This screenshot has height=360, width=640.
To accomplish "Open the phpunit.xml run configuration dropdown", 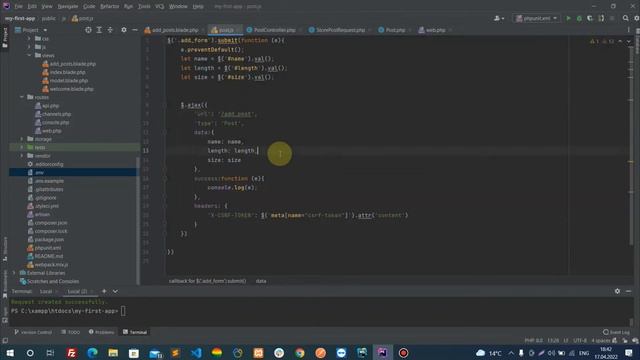I will click(x=536, y=18).
